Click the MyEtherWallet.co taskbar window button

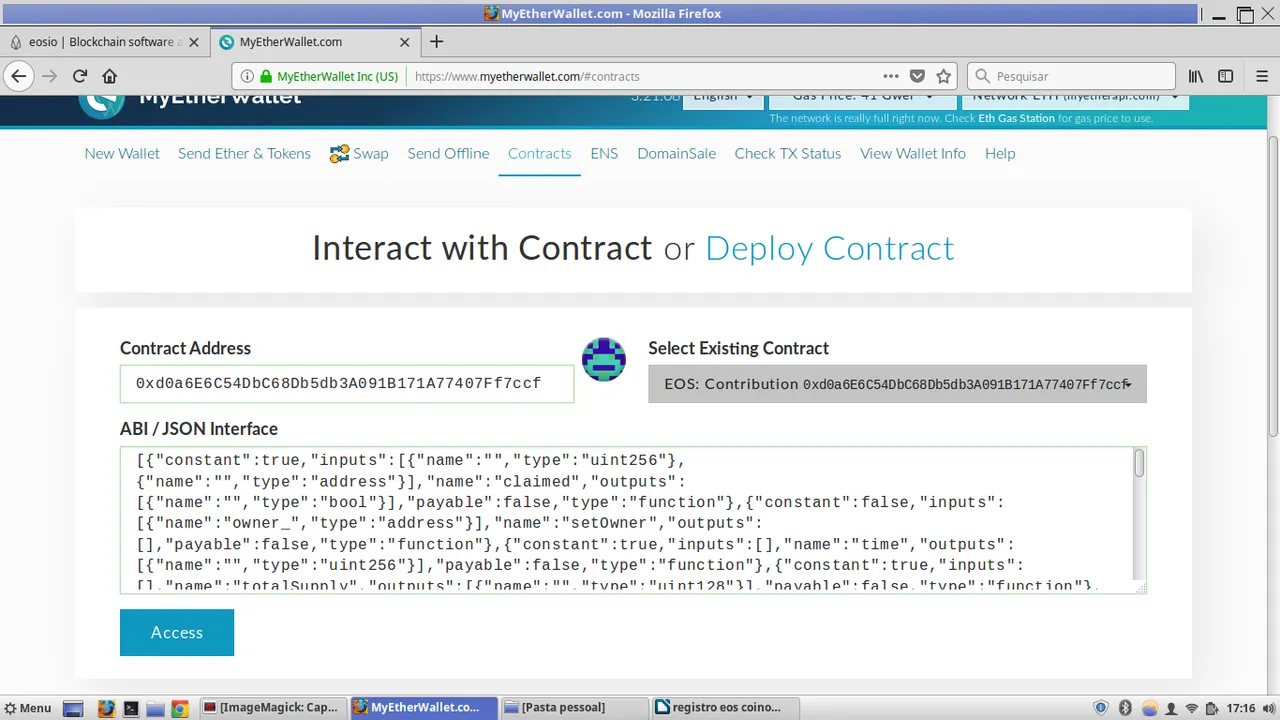click(x=423, y=708)
